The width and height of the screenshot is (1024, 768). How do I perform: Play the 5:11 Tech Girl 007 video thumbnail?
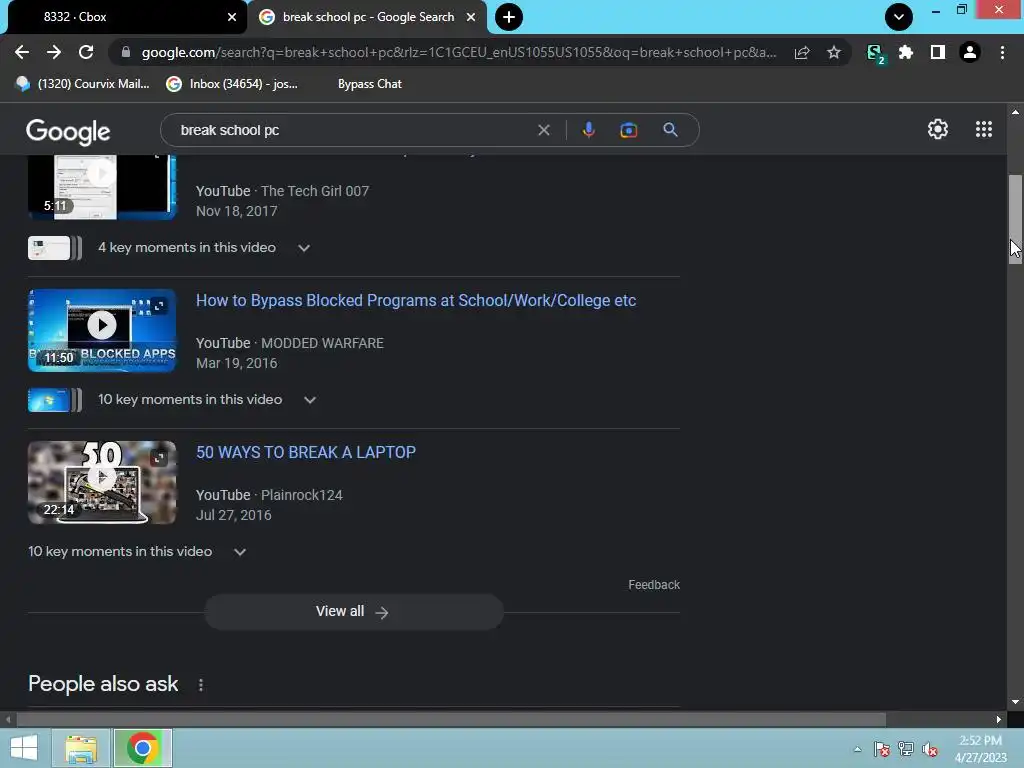tap(102, 187)
